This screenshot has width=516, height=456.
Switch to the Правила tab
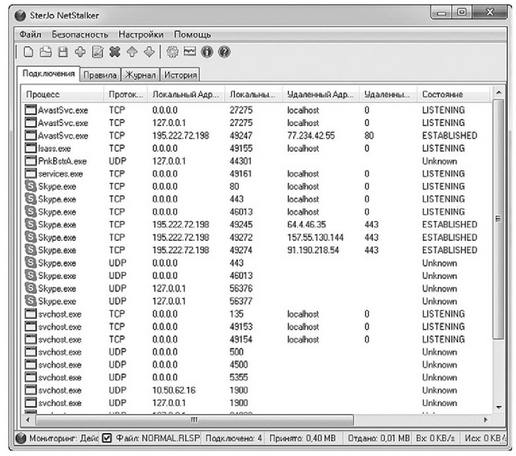[x=100, y=75]
